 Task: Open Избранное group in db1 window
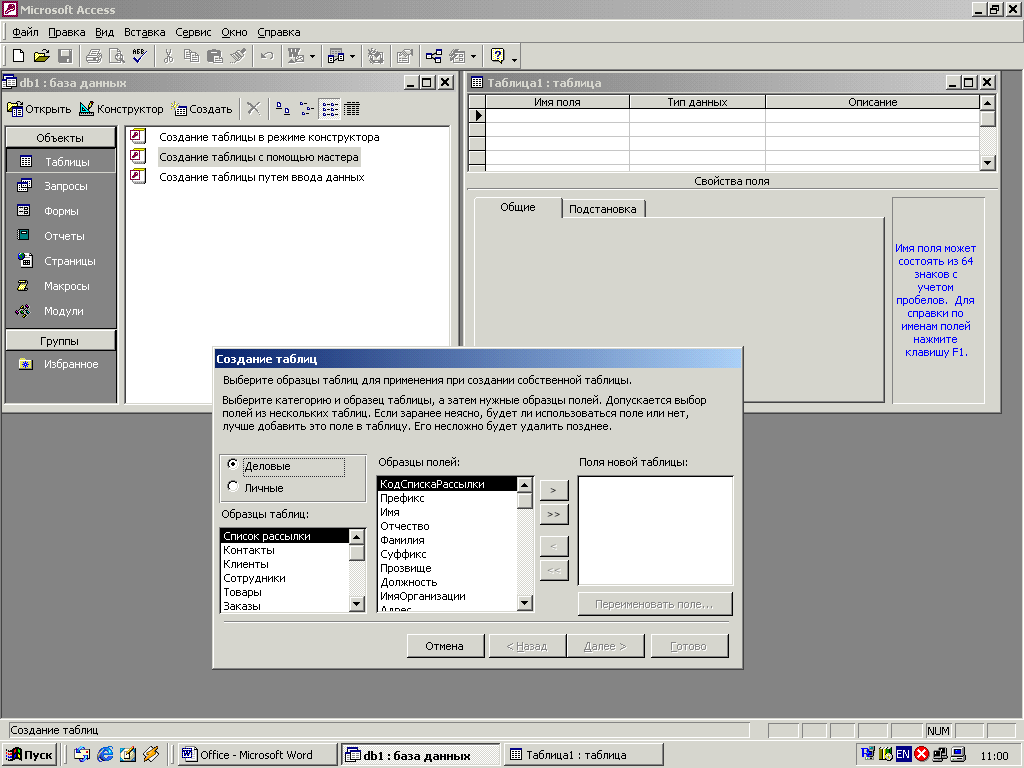(x=60, y=364)
